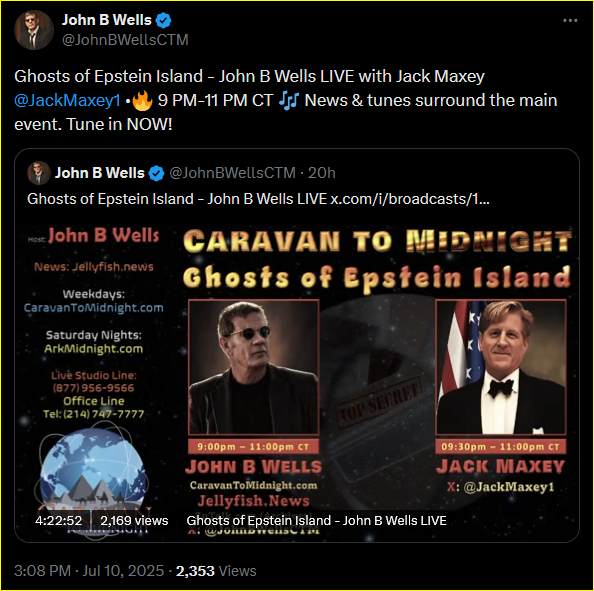Click the 4:22:52 broadcast duration label
Viewport: 594px width, 591px height.
(x=58, y=521)
